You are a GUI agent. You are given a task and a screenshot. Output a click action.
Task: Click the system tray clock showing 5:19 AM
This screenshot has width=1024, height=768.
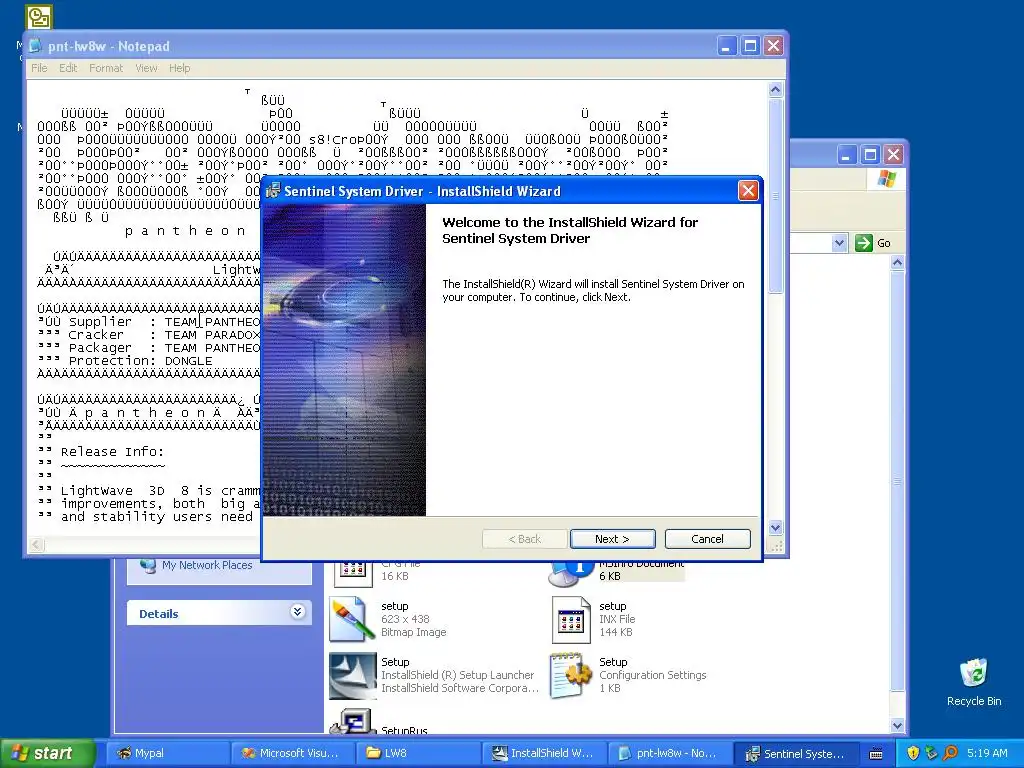click(987, 753)
